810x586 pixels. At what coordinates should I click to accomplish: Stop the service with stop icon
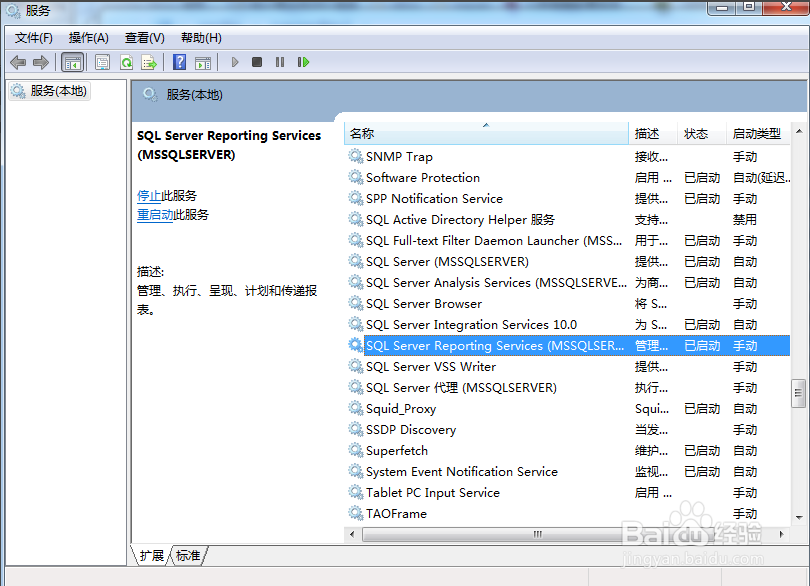coord(257,63)
